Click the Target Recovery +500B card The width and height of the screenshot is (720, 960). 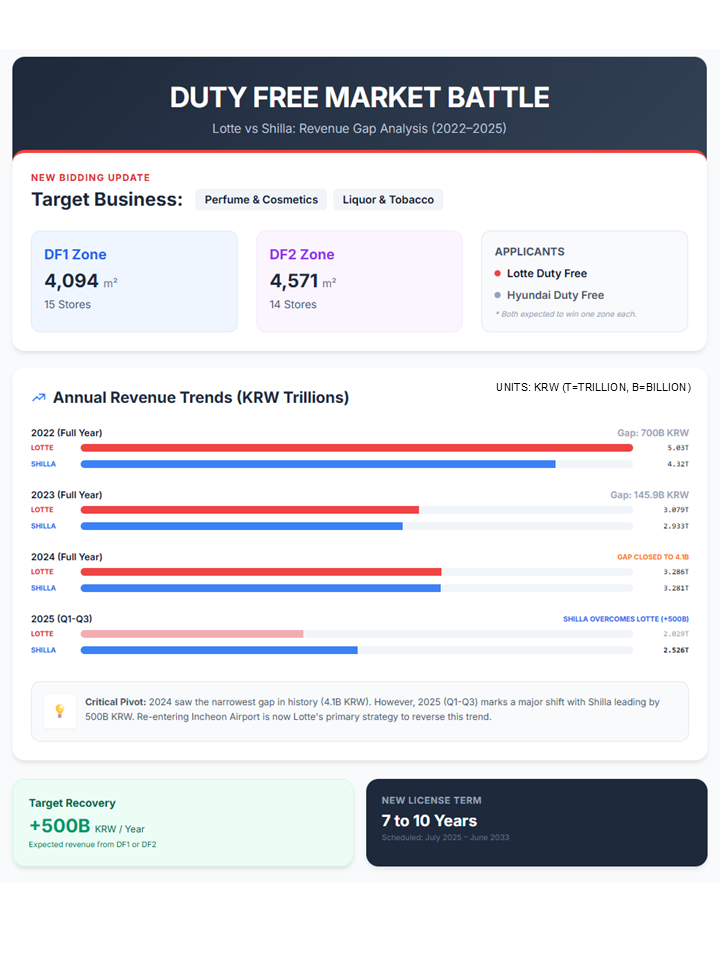click(182, 823)
